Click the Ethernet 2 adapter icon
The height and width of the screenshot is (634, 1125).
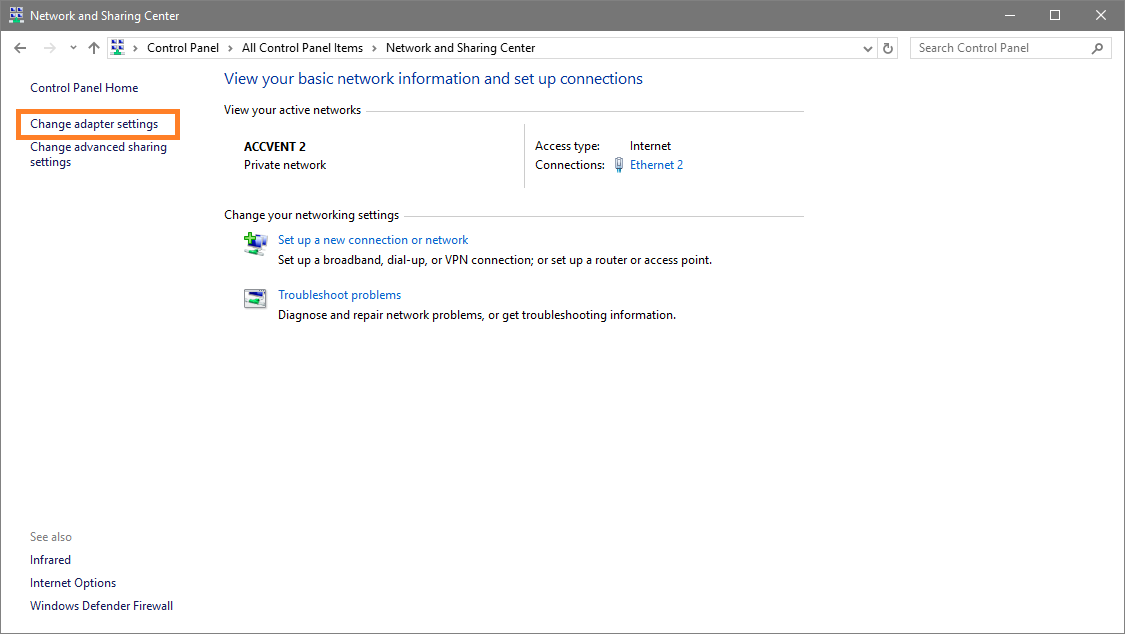[618, 165]
